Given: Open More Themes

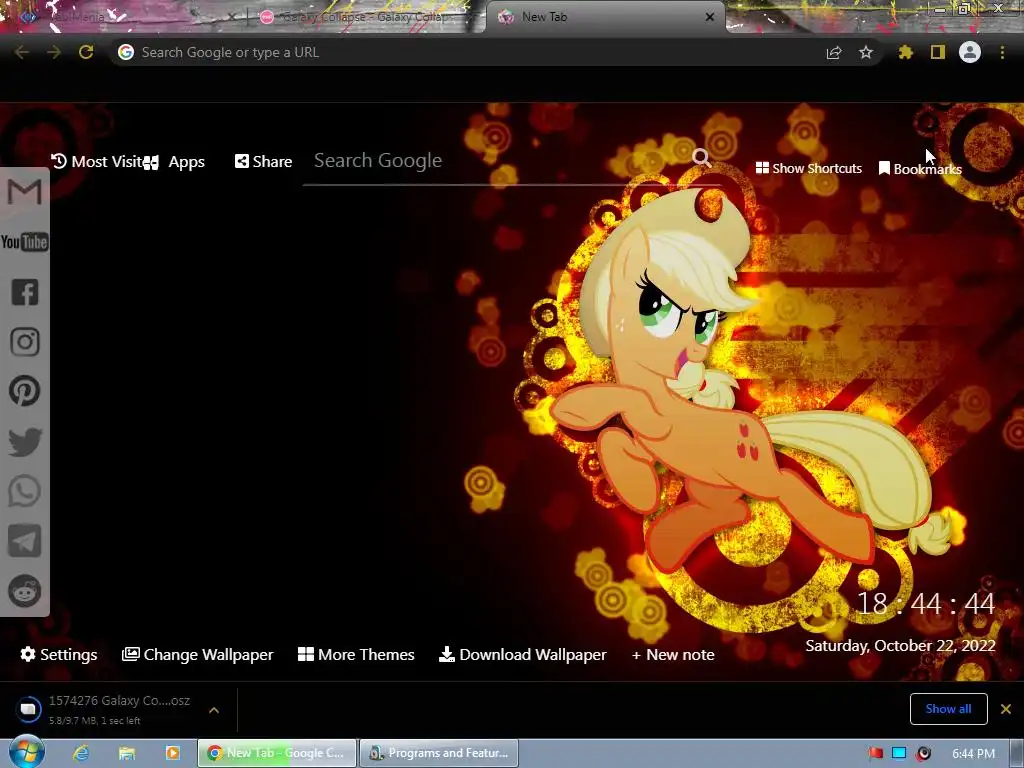Looking at the screenshot, I should [356, 654].
